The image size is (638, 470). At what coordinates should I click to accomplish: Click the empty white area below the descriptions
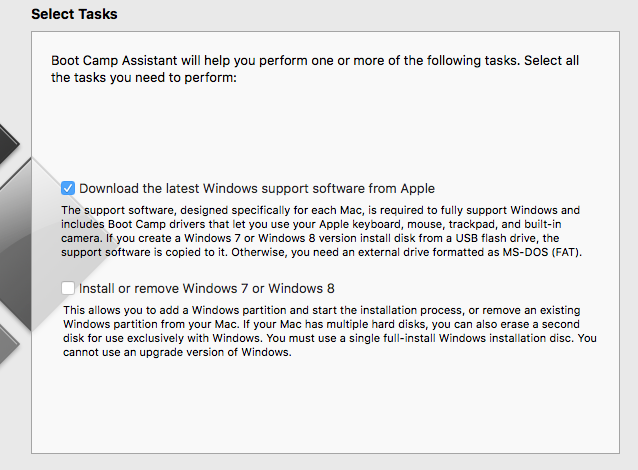330,410
